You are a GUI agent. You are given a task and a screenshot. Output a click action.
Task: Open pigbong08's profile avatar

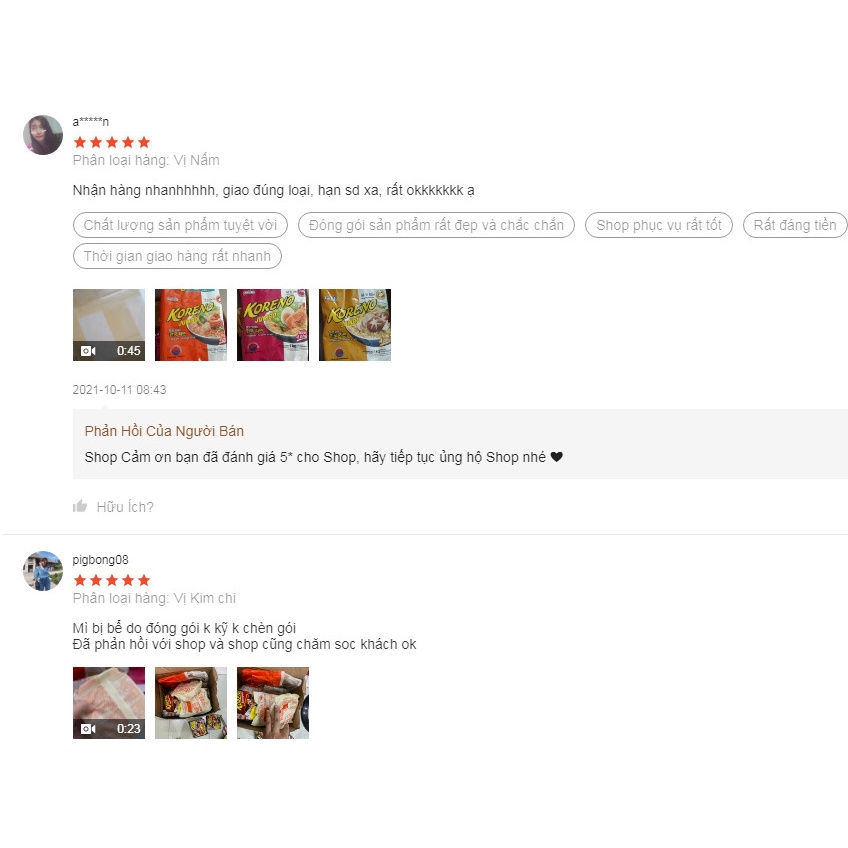pos(43,571)
